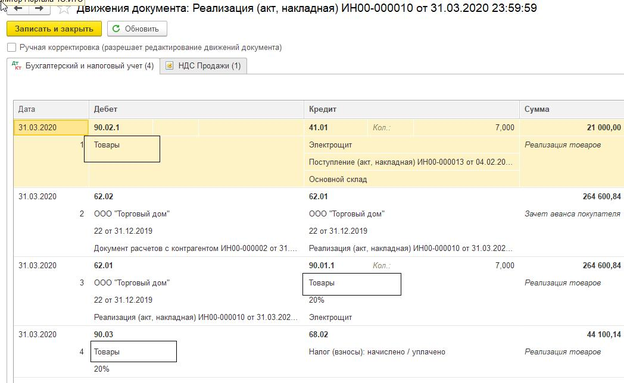This screenshot has height=383, width=624.
Task: Enable the Ручная корректировка checkbox
Action: tap(12, 47)
